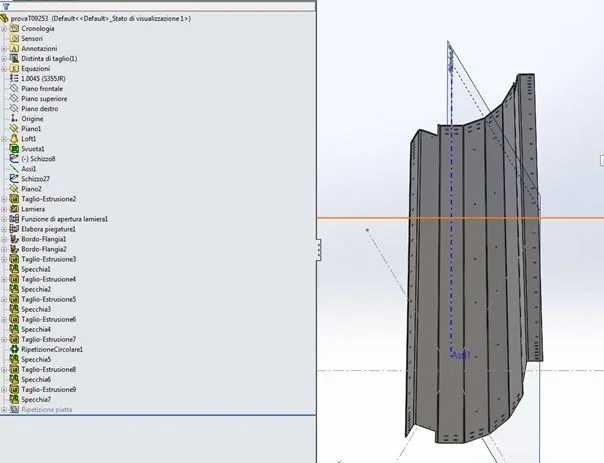Expand the Distinta di taglio(1) folder
The width and height of the screenshot is (604, 463).
coord(4,59)
